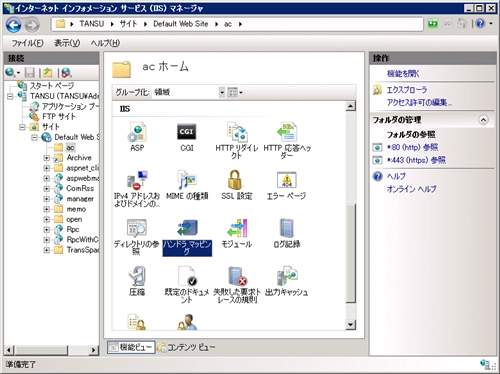Collapse the サイト tree node
This screenshot has height=374, width=500.
pos(22,127)
